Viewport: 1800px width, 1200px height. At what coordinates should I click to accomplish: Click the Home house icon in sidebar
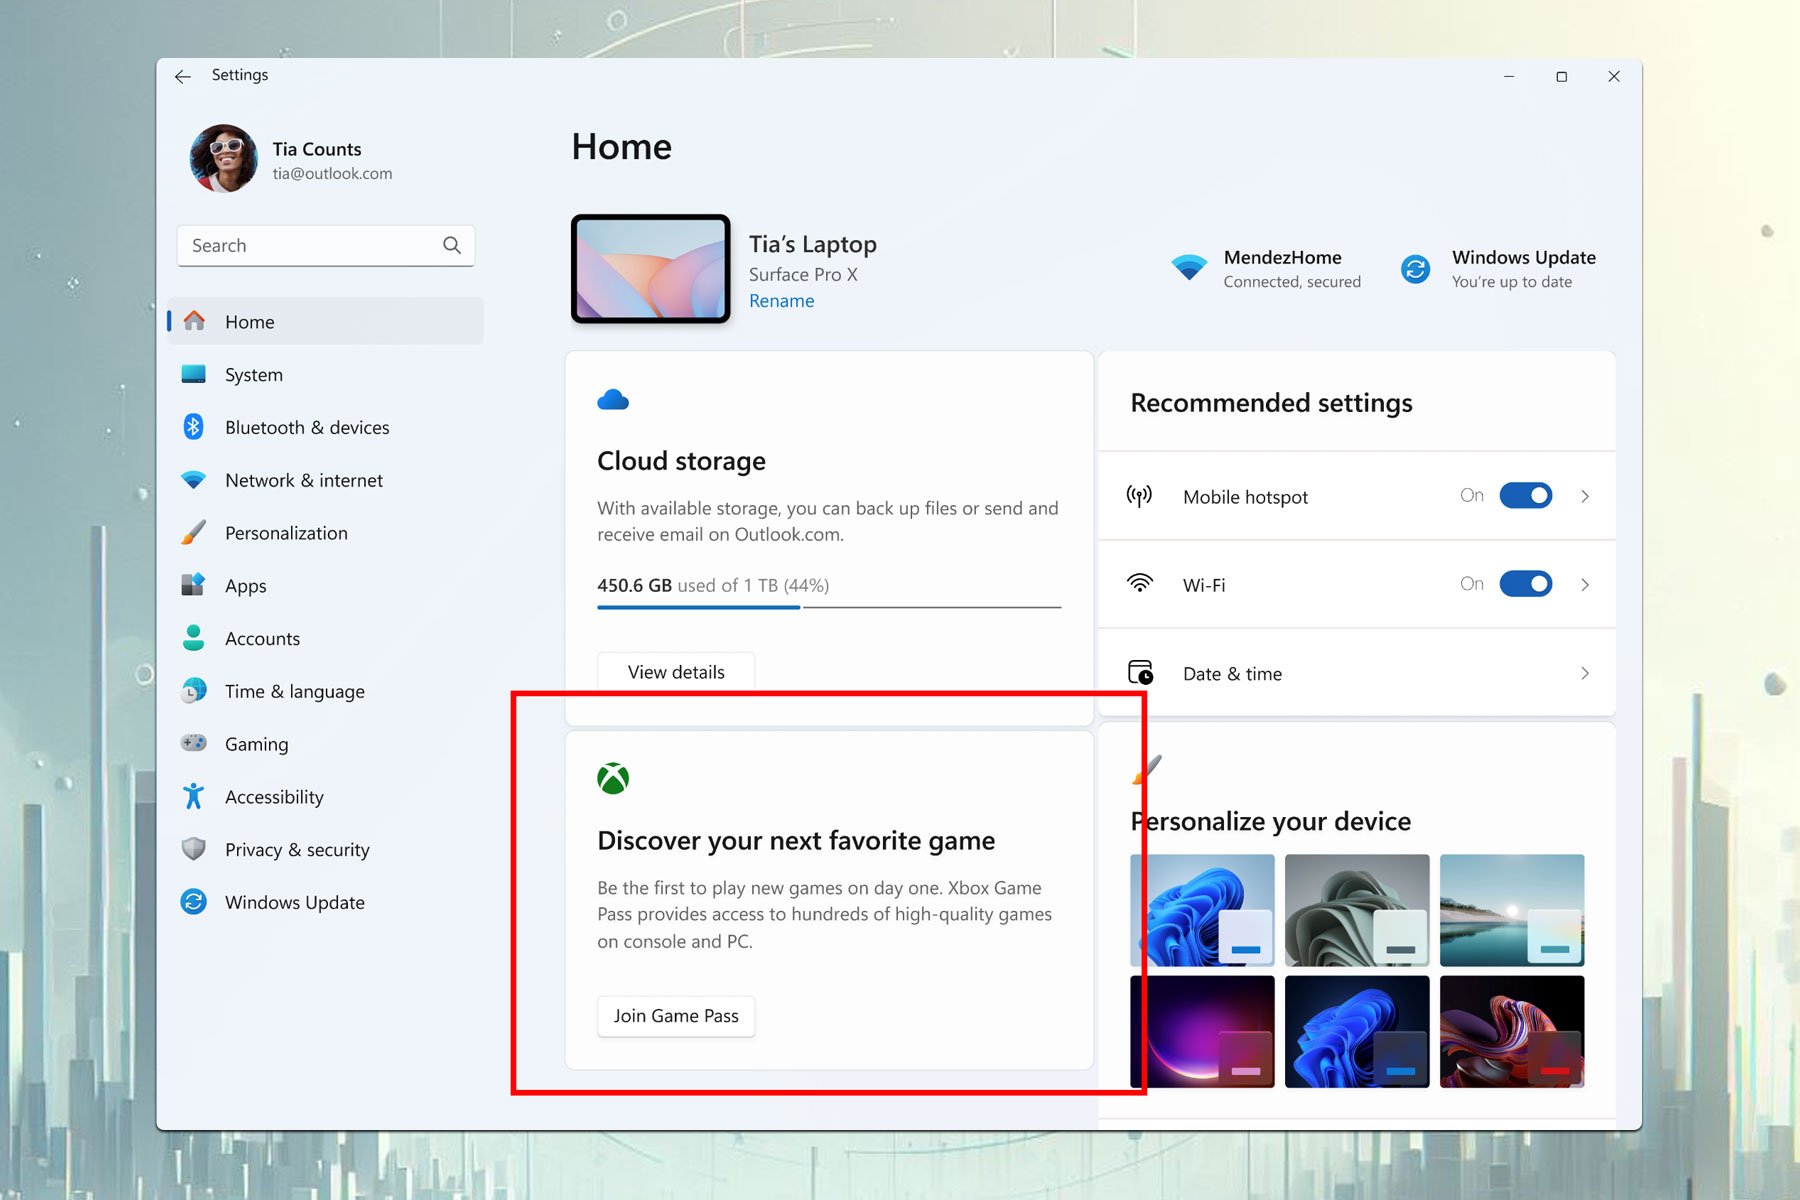point(194,321)
